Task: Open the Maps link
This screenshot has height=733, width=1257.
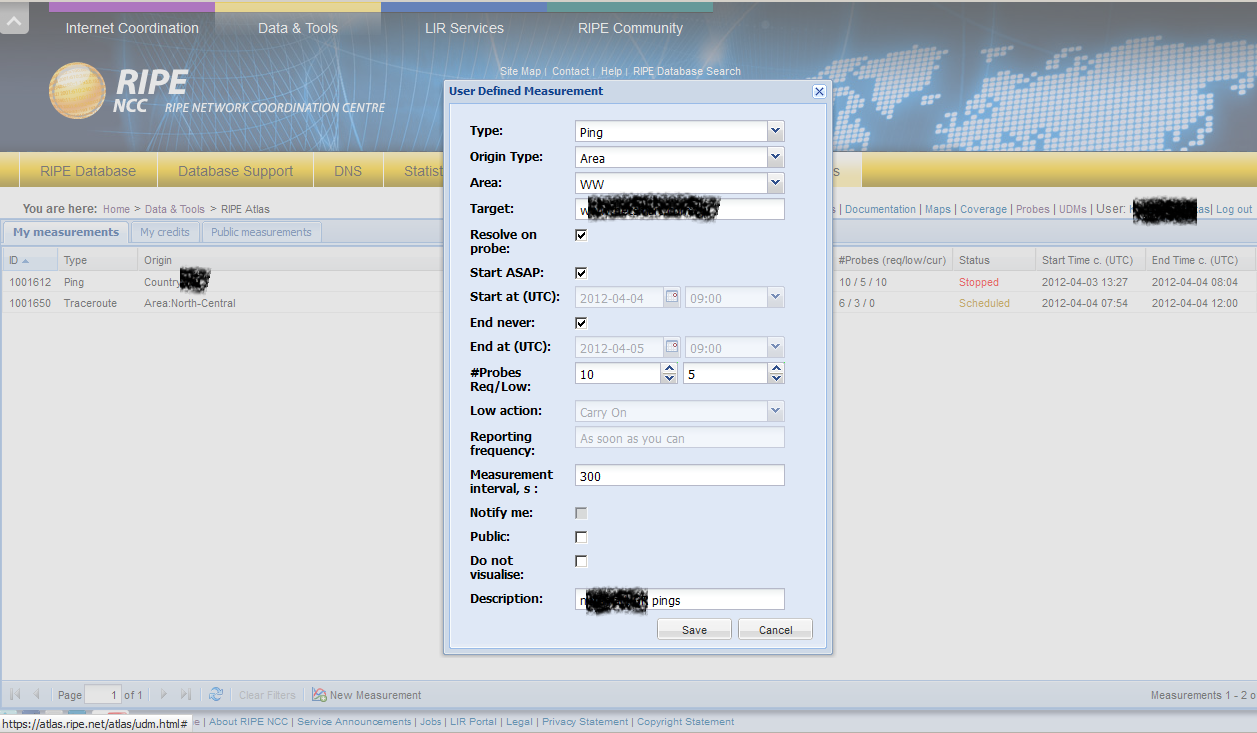Action: coord(938,209)
